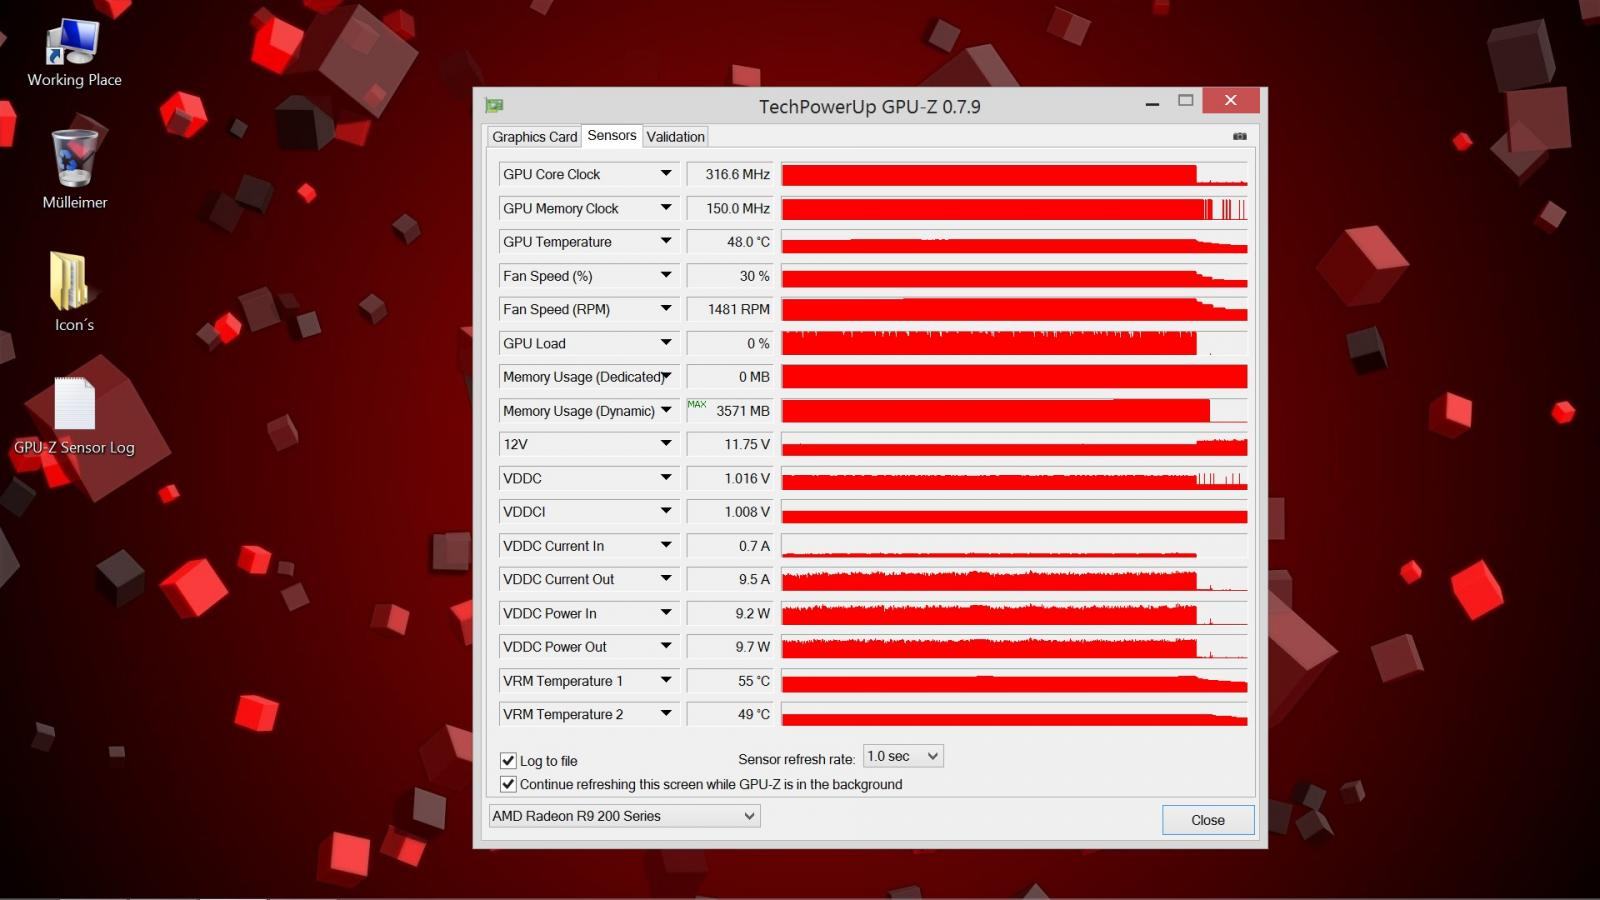Toggle the Log to file checkbox
Image resolution: width=1600 pixels, height=900 pixels.
pyautogui.click(x=508, y=761)
